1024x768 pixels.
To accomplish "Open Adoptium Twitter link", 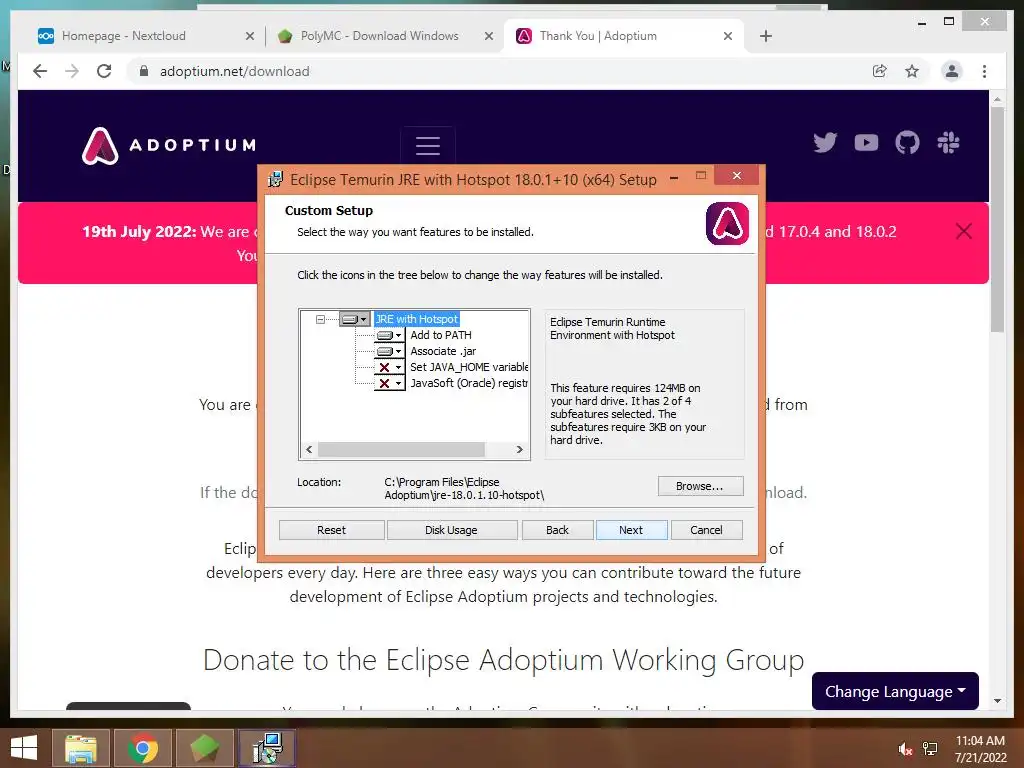I will (x=825, y=142).
